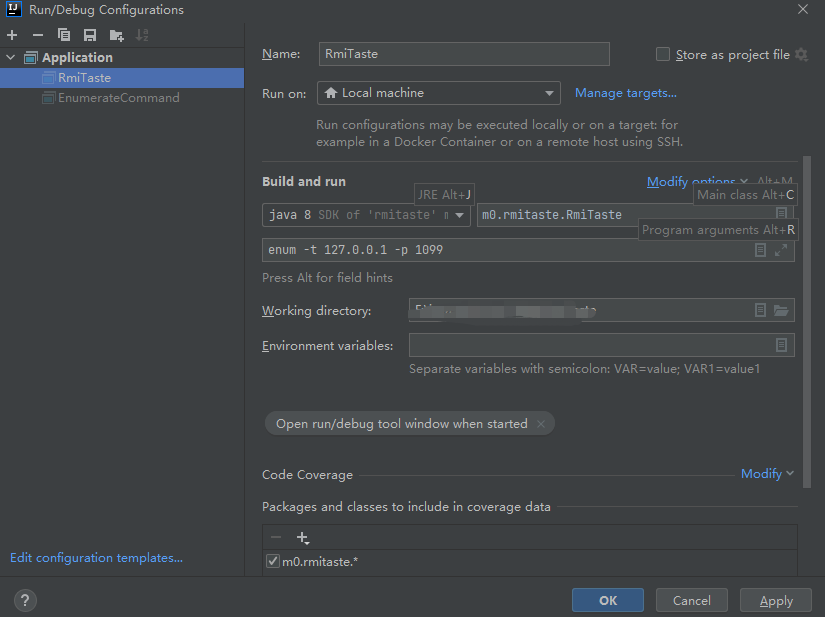Add a new run configuration
825x617 pixels.
[12, 35]
